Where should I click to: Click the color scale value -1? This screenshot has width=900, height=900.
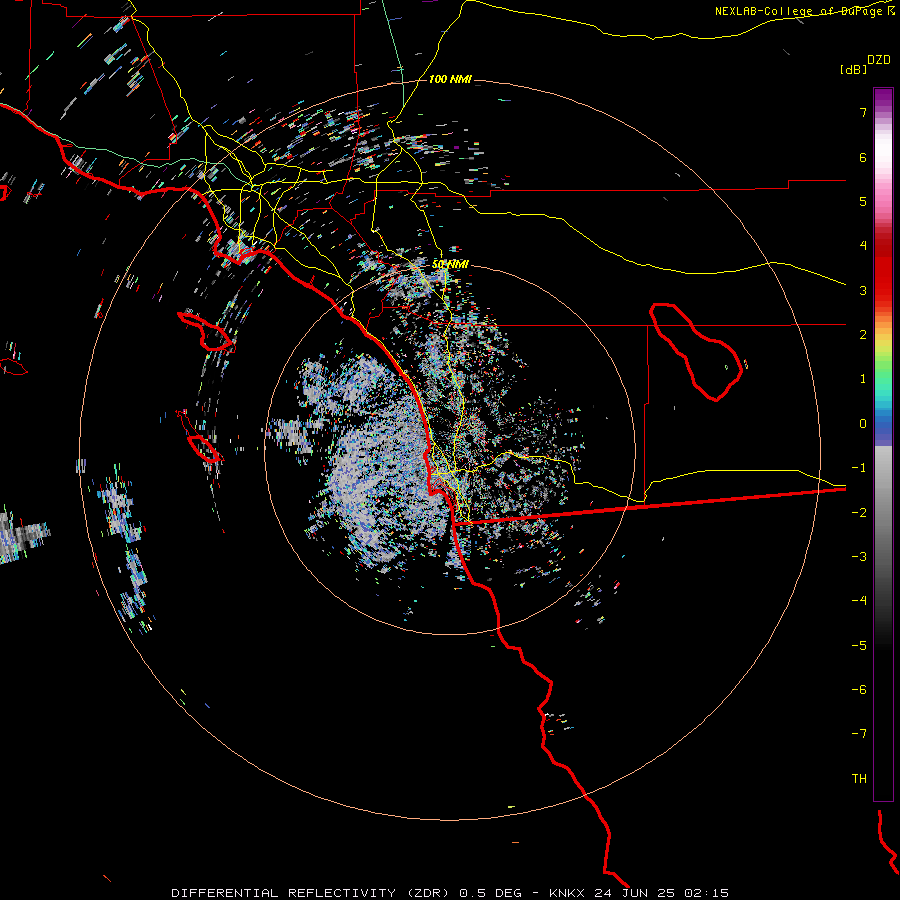(859, 468)
